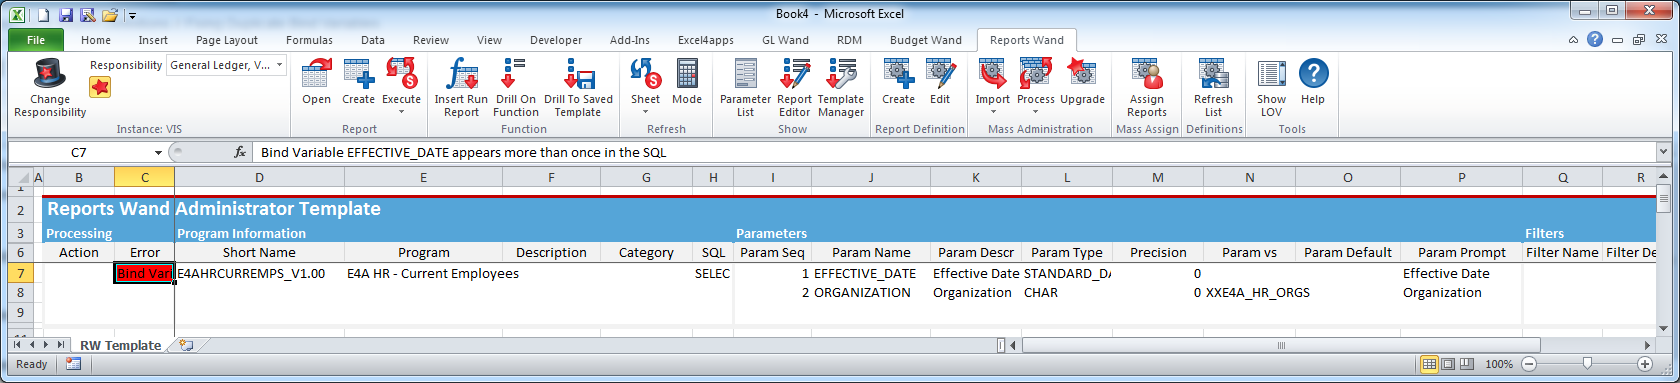The height and width of the screenshot is (383, 1680).
Task: Switch to the Home tab
Action: [96, 40]
